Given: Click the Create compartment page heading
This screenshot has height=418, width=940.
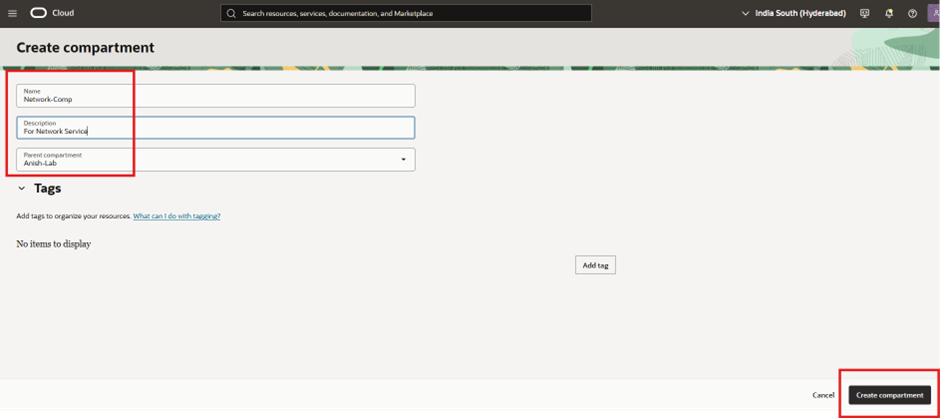Looking at the screenshot, I should (85, 48).
